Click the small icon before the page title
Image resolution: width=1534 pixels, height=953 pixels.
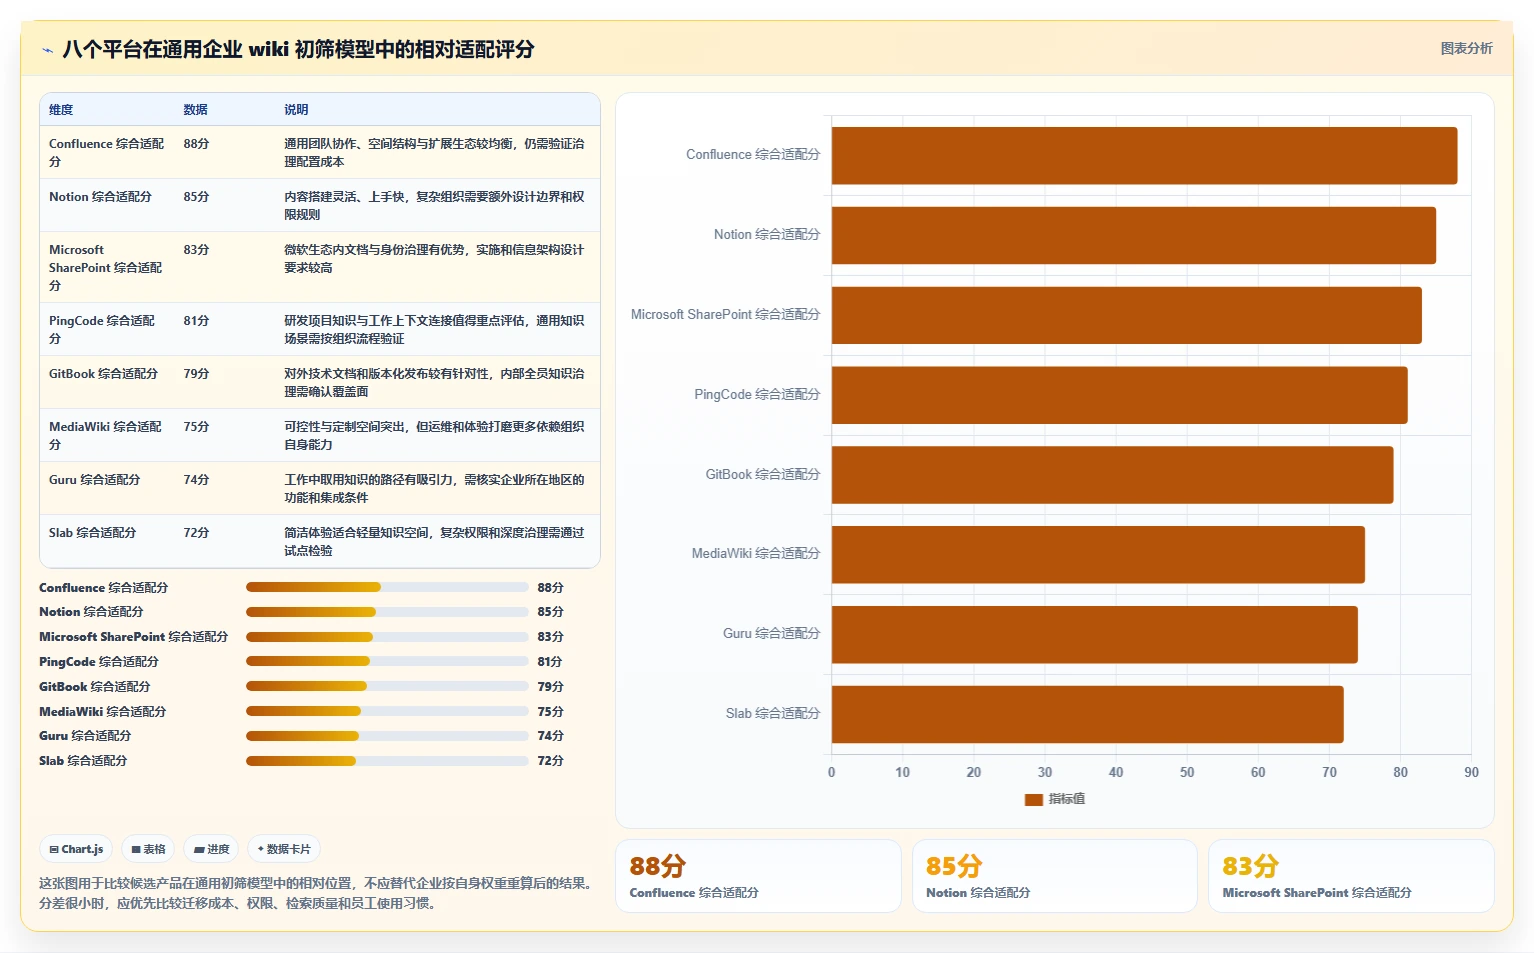[47, 50]
